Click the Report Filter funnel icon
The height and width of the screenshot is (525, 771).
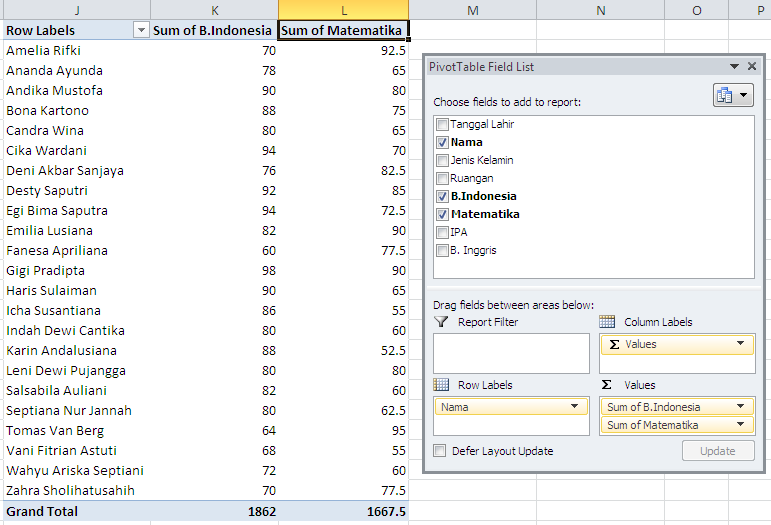pos(441,322)
